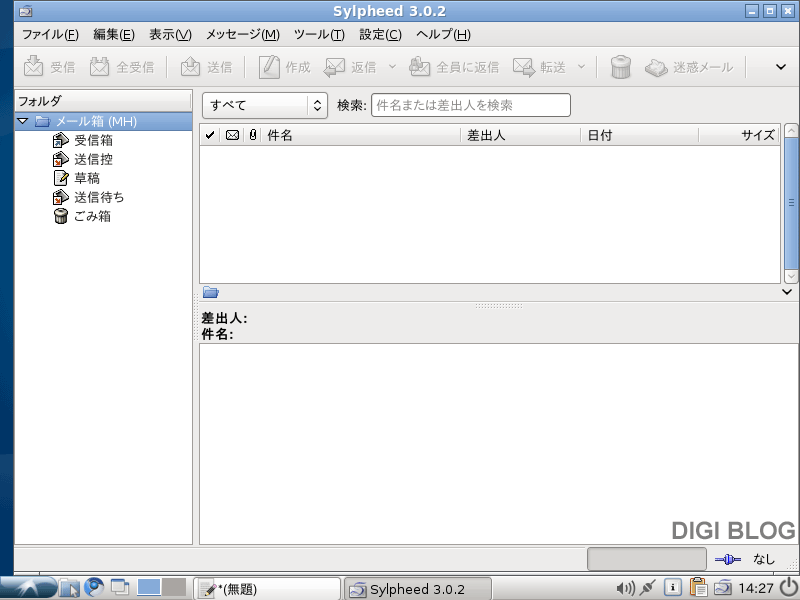Click the message list vertical scrollbar thumb
Image resolution: width=800 pixels, height=600 pixels.
coord(791,203)
